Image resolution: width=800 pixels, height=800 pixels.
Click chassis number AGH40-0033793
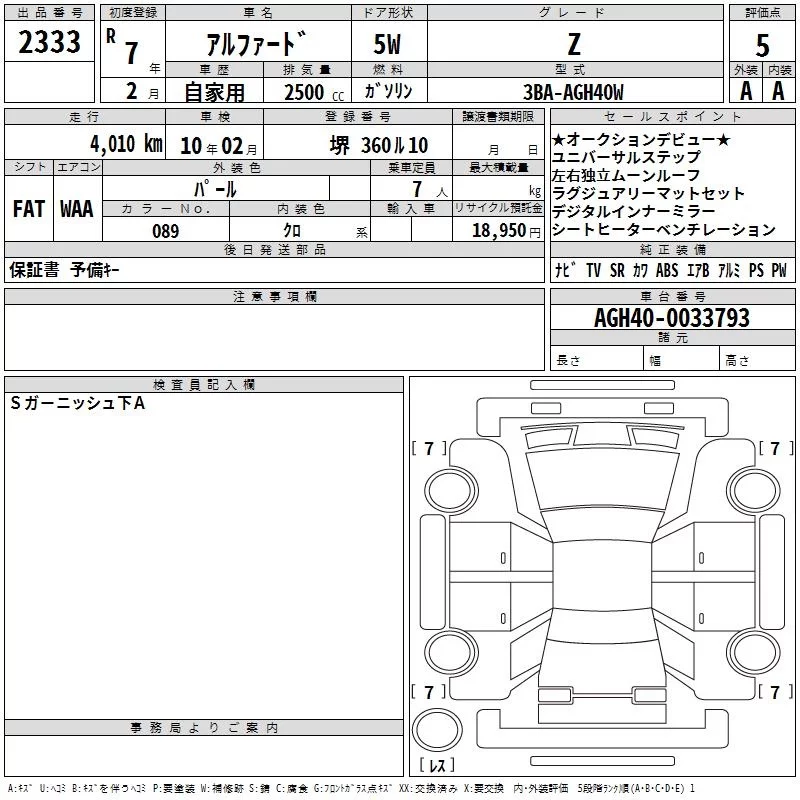click(672, 318)
